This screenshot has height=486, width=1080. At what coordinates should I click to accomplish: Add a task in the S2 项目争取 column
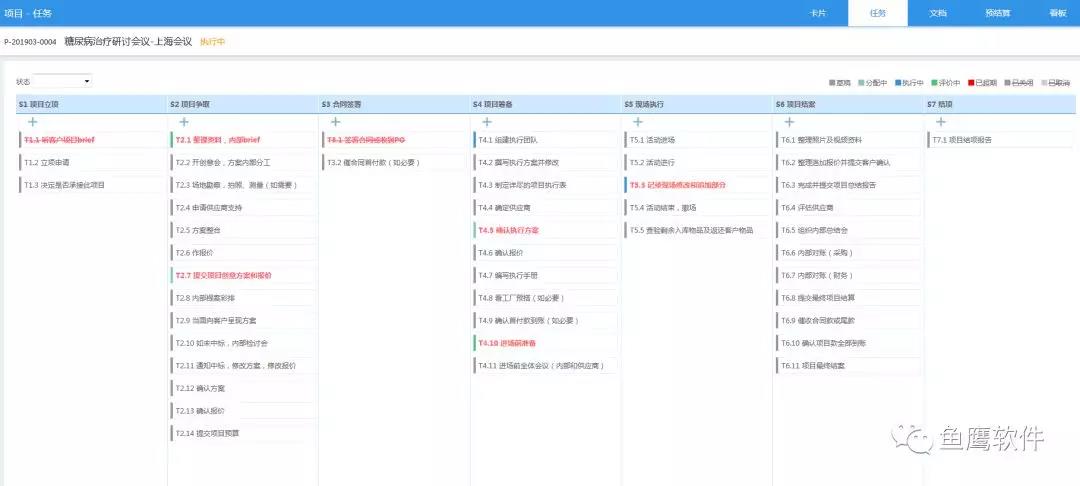[185, 121]
